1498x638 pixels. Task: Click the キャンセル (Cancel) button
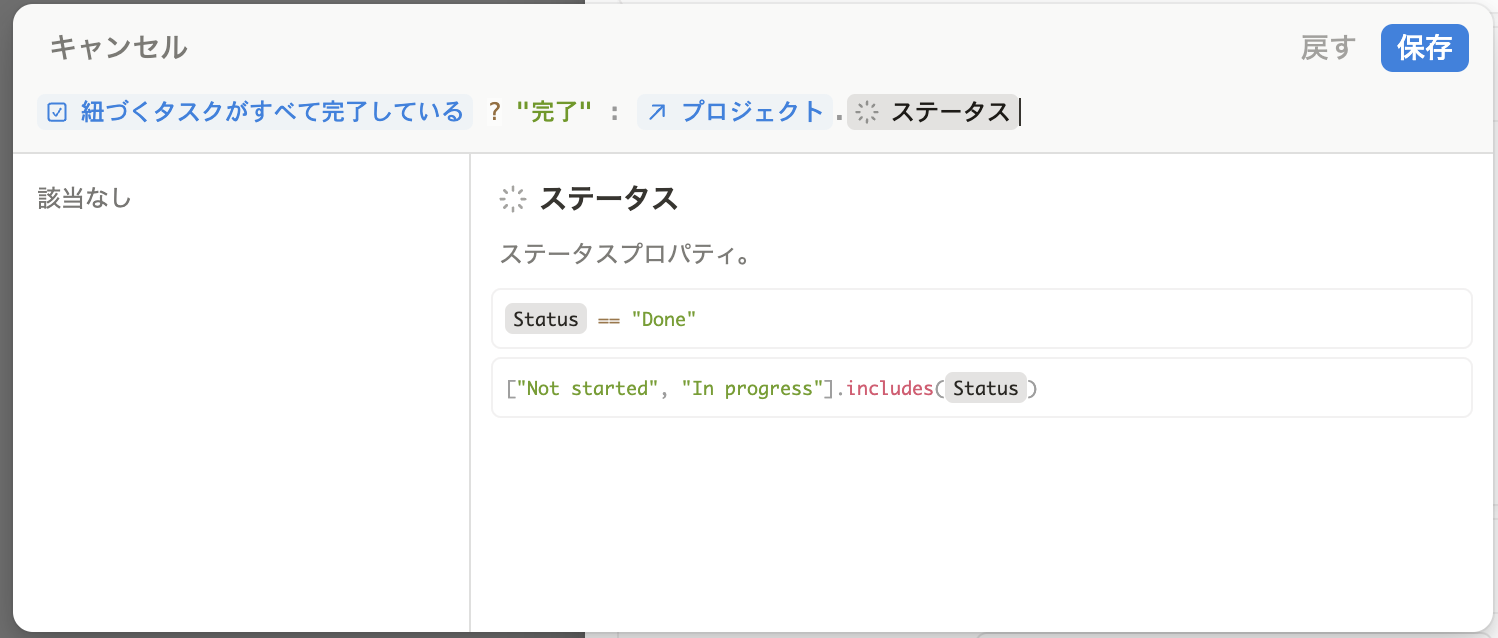118,47
